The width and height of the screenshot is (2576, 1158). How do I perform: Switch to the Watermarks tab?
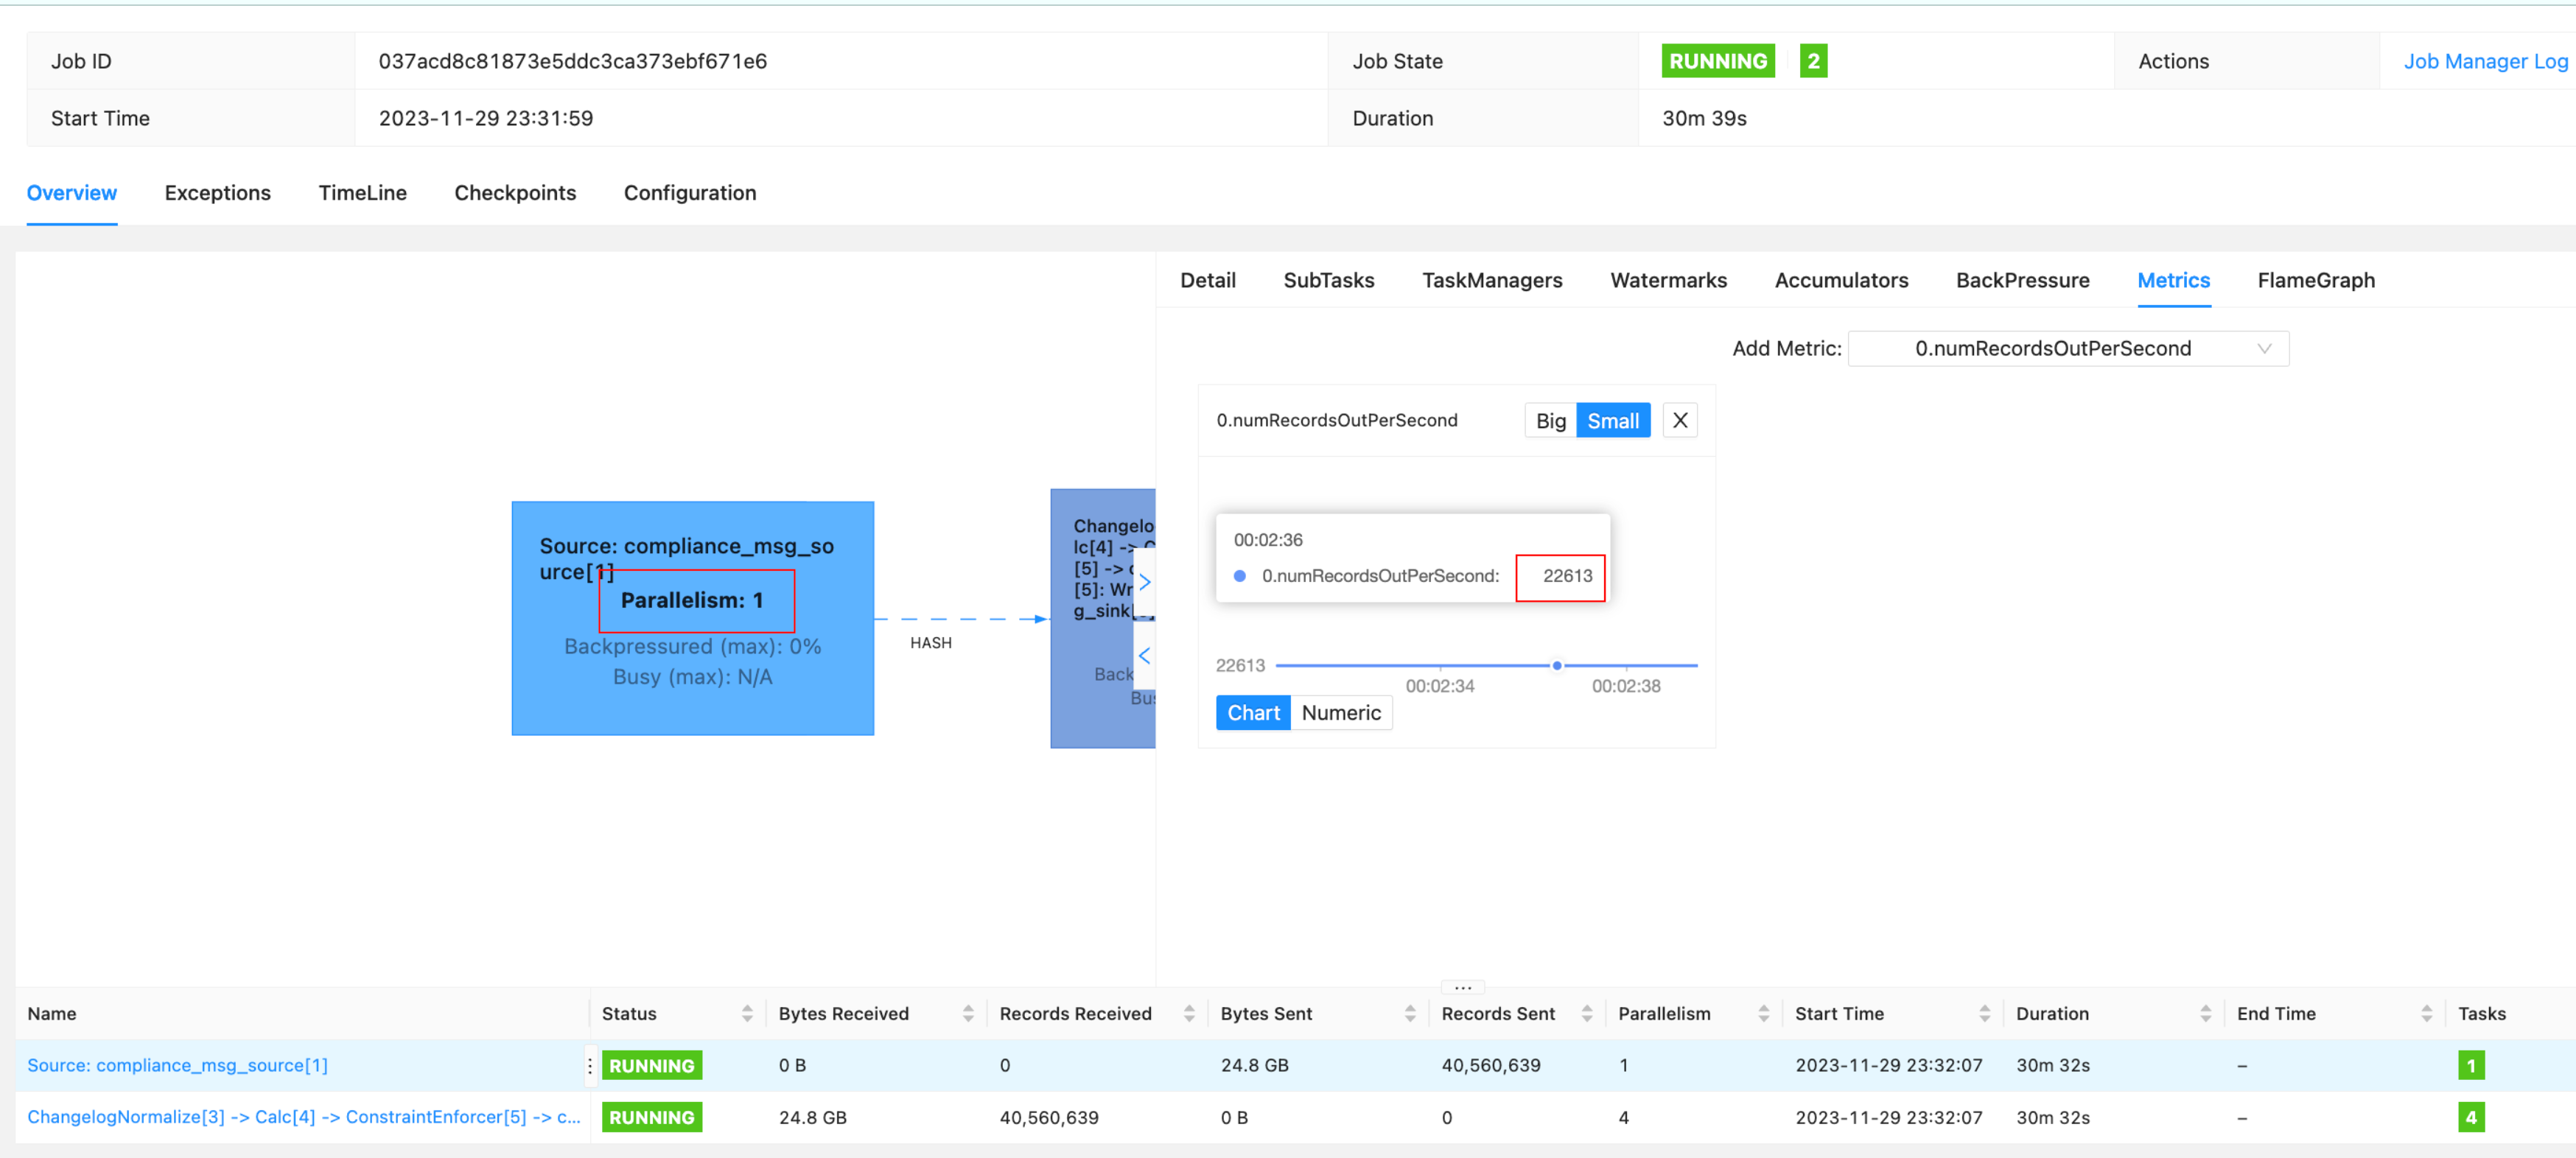coord(1668,280)
